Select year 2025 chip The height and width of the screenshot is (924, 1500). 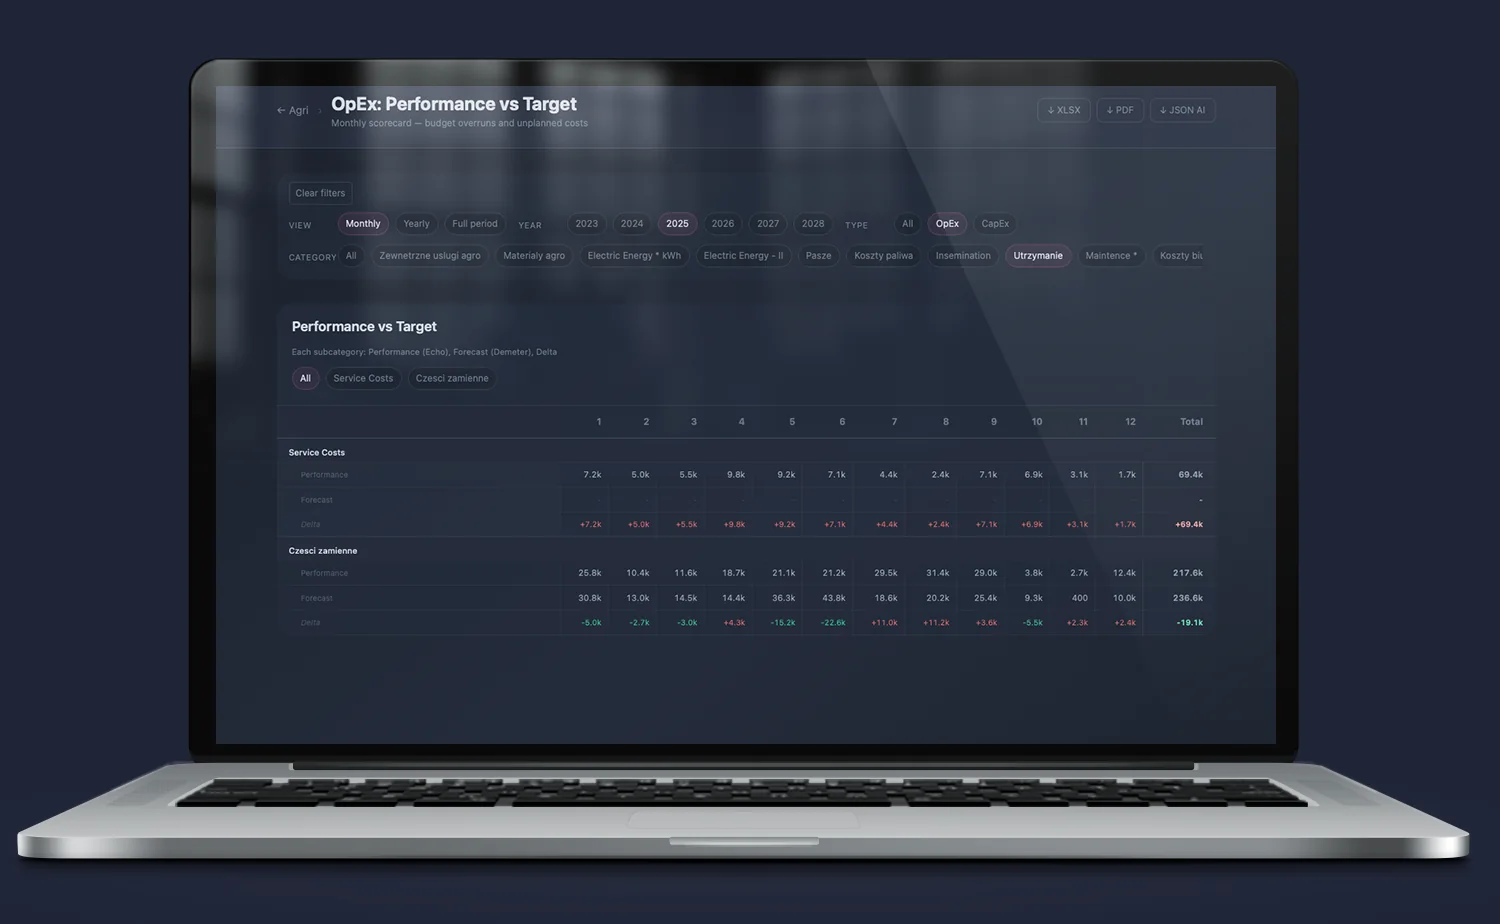677,224
